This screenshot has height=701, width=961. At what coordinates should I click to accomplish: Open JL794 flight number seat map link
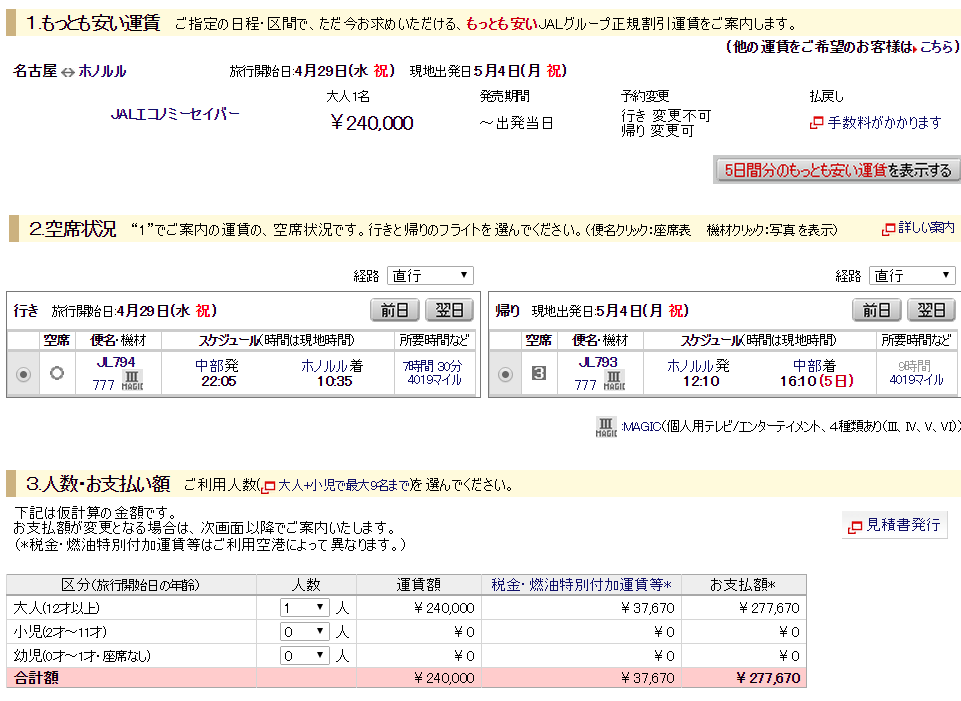tap(115, 362)
